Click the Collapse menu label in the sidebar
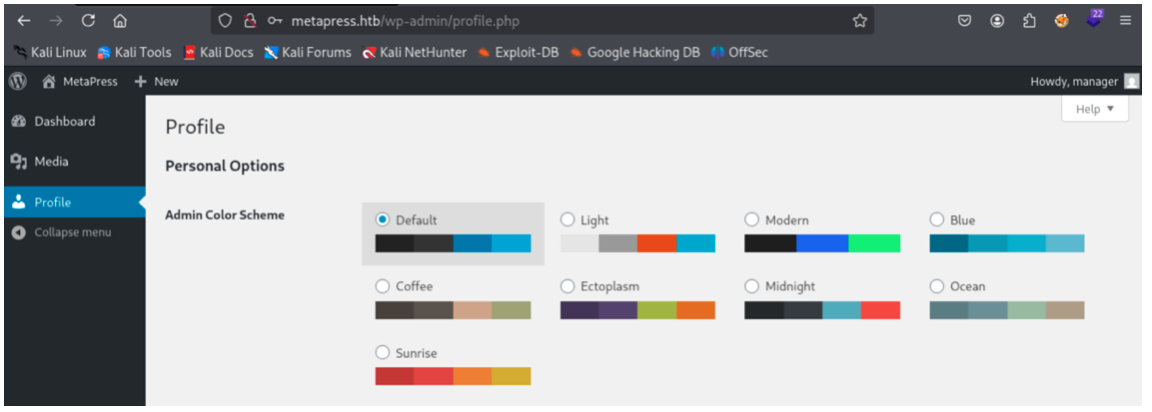 (73, 232)
